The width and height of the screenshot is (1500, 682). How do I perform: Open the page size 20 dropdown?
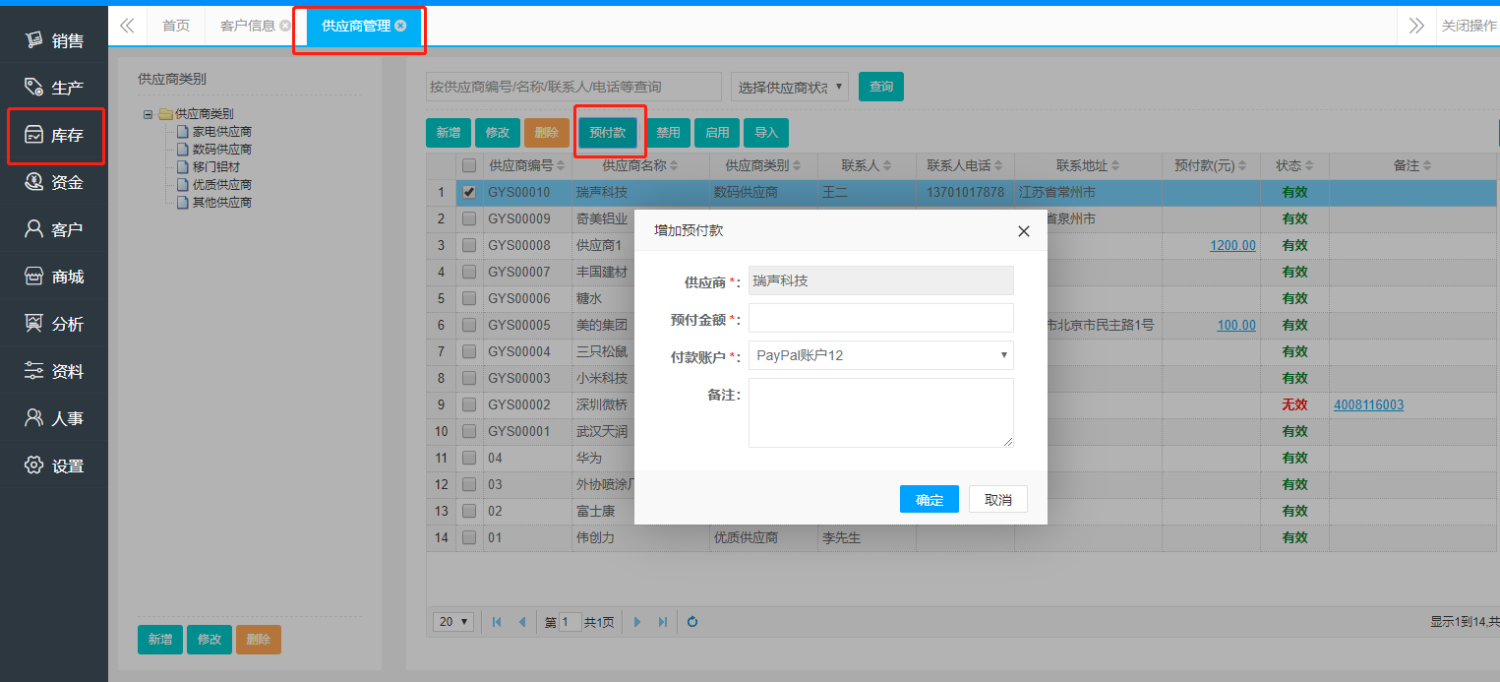click(454, 622)
